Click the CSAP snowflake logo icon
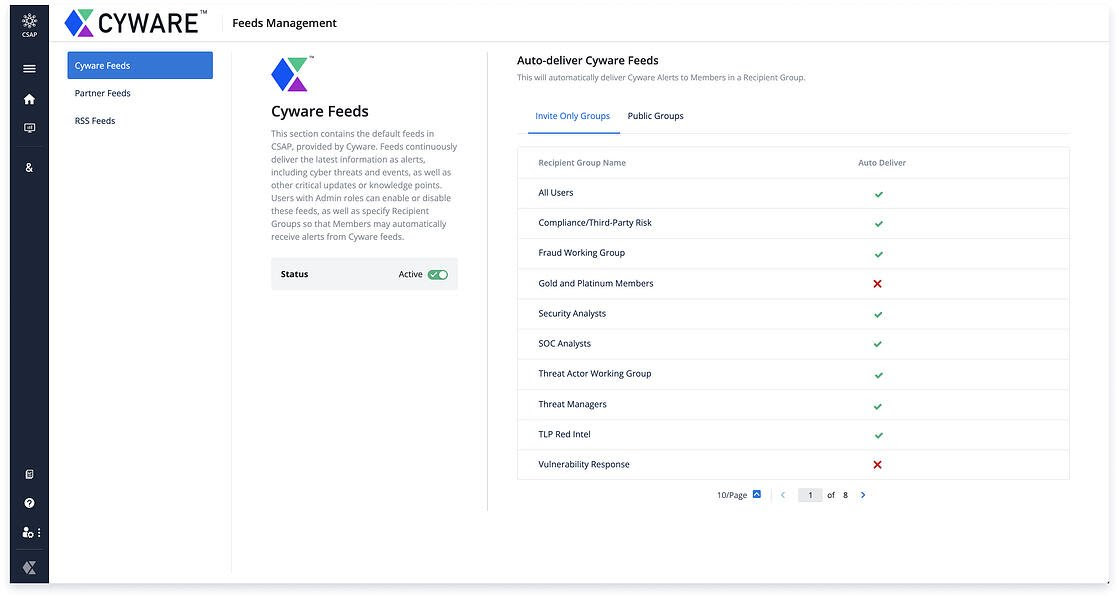 pos(29,23)
